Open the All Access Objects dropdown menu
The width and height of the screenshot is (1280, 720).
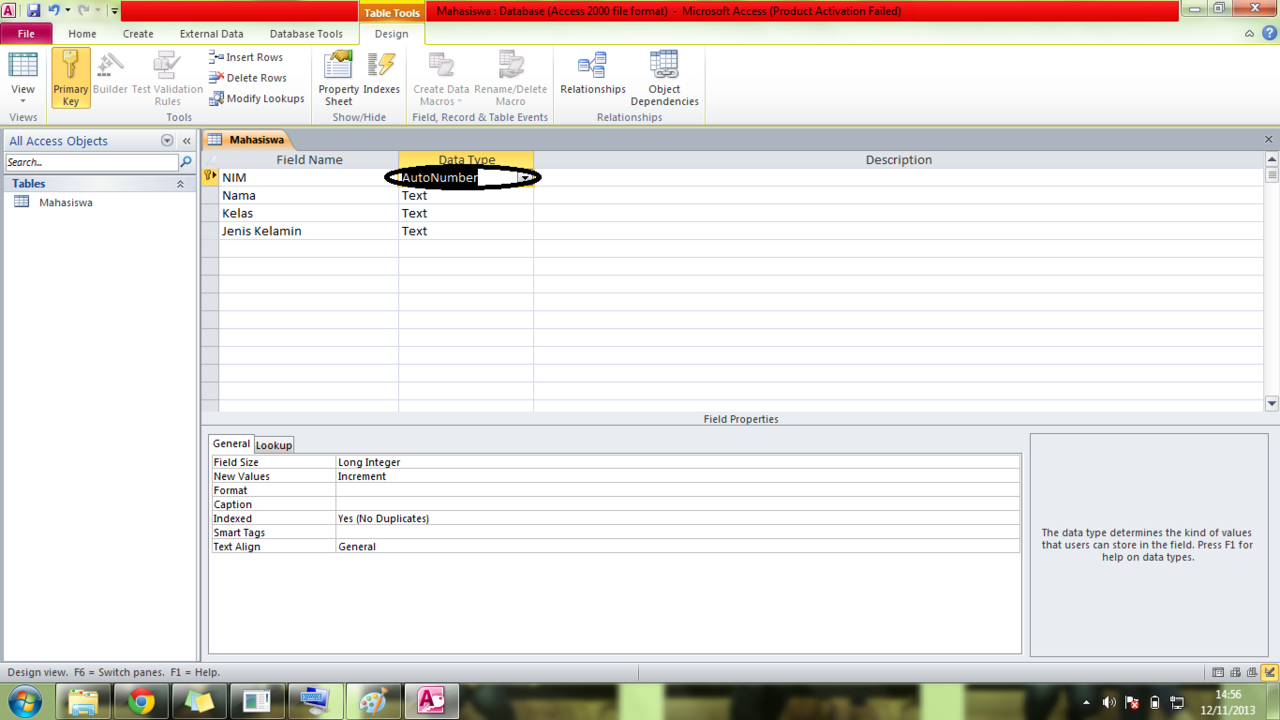[167, 141]
